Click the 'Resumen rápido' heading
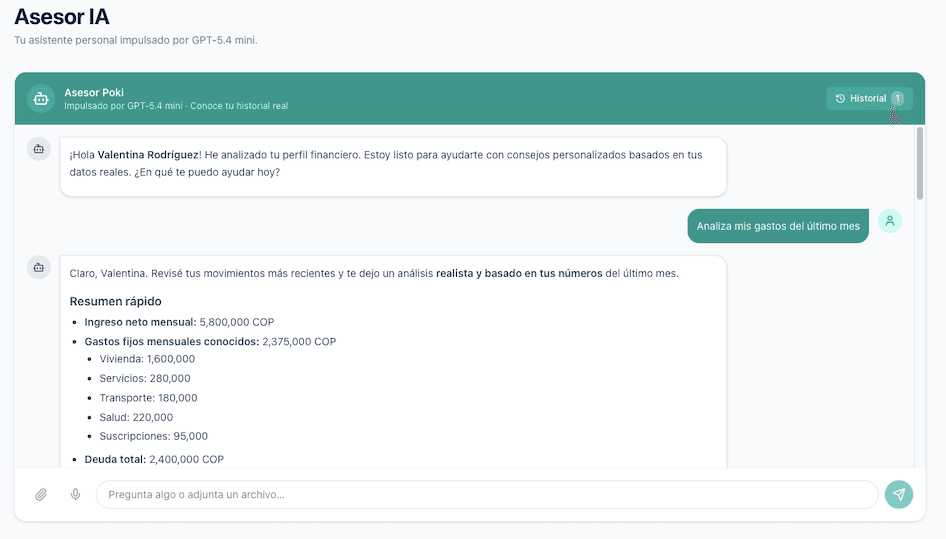Screen dimensions: 946x539 coord(115,301)
